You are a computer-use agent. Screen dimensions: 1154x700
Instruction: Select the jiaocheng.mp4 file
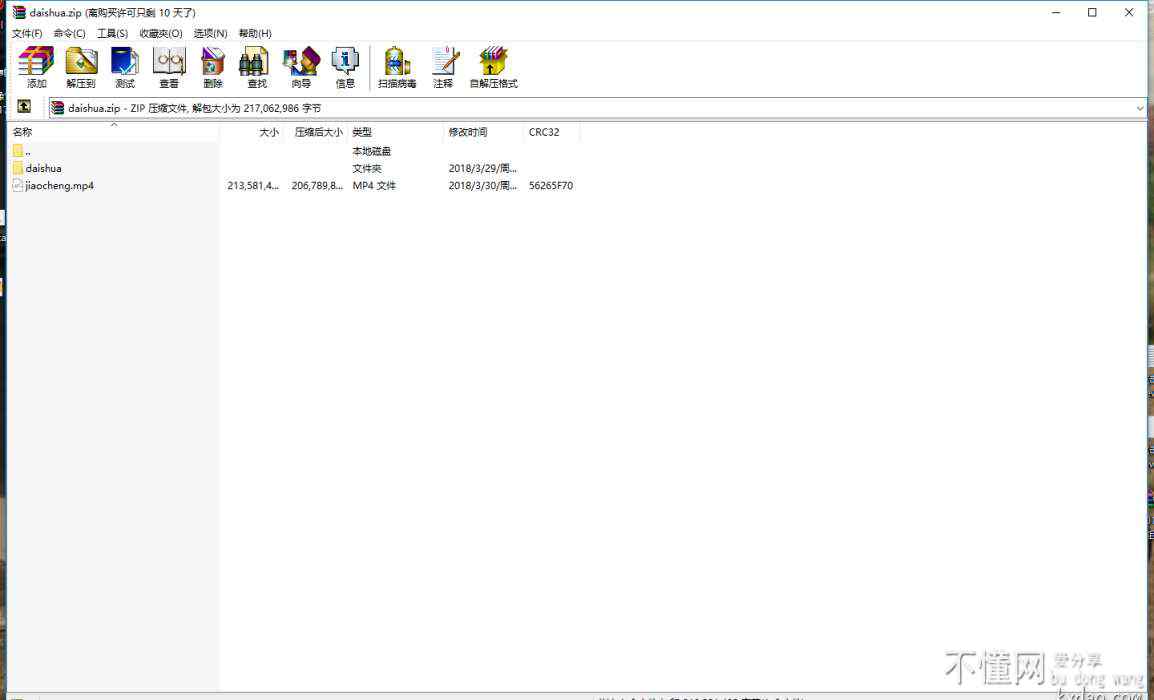(59, 185)
